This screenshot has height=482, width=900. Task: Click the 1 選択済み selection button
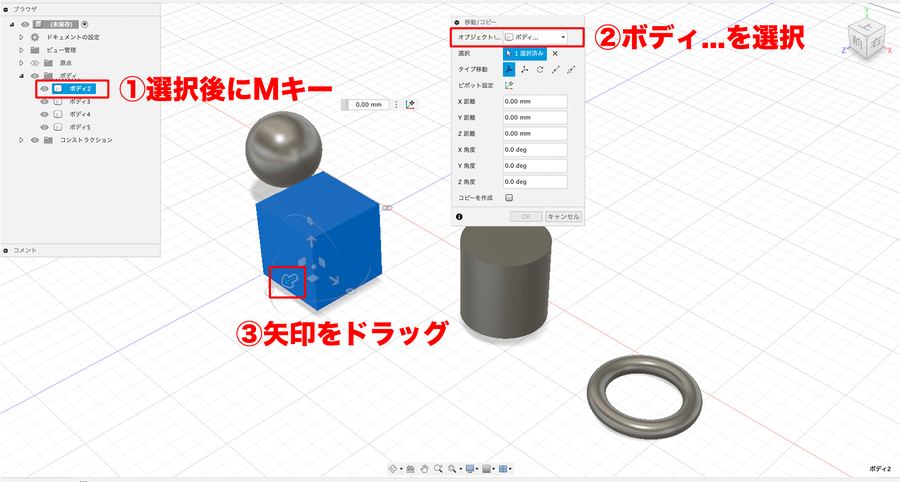525,53
